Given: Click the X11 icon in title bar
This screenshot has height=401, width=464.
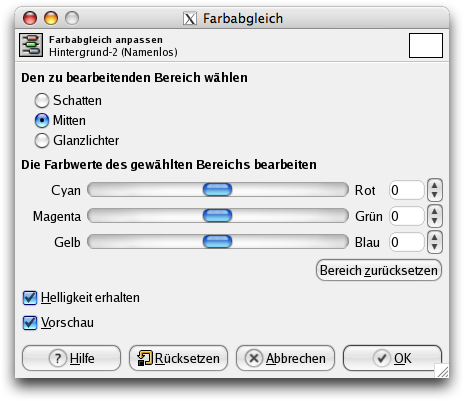Looking at the screenshot, I should 190,19.
